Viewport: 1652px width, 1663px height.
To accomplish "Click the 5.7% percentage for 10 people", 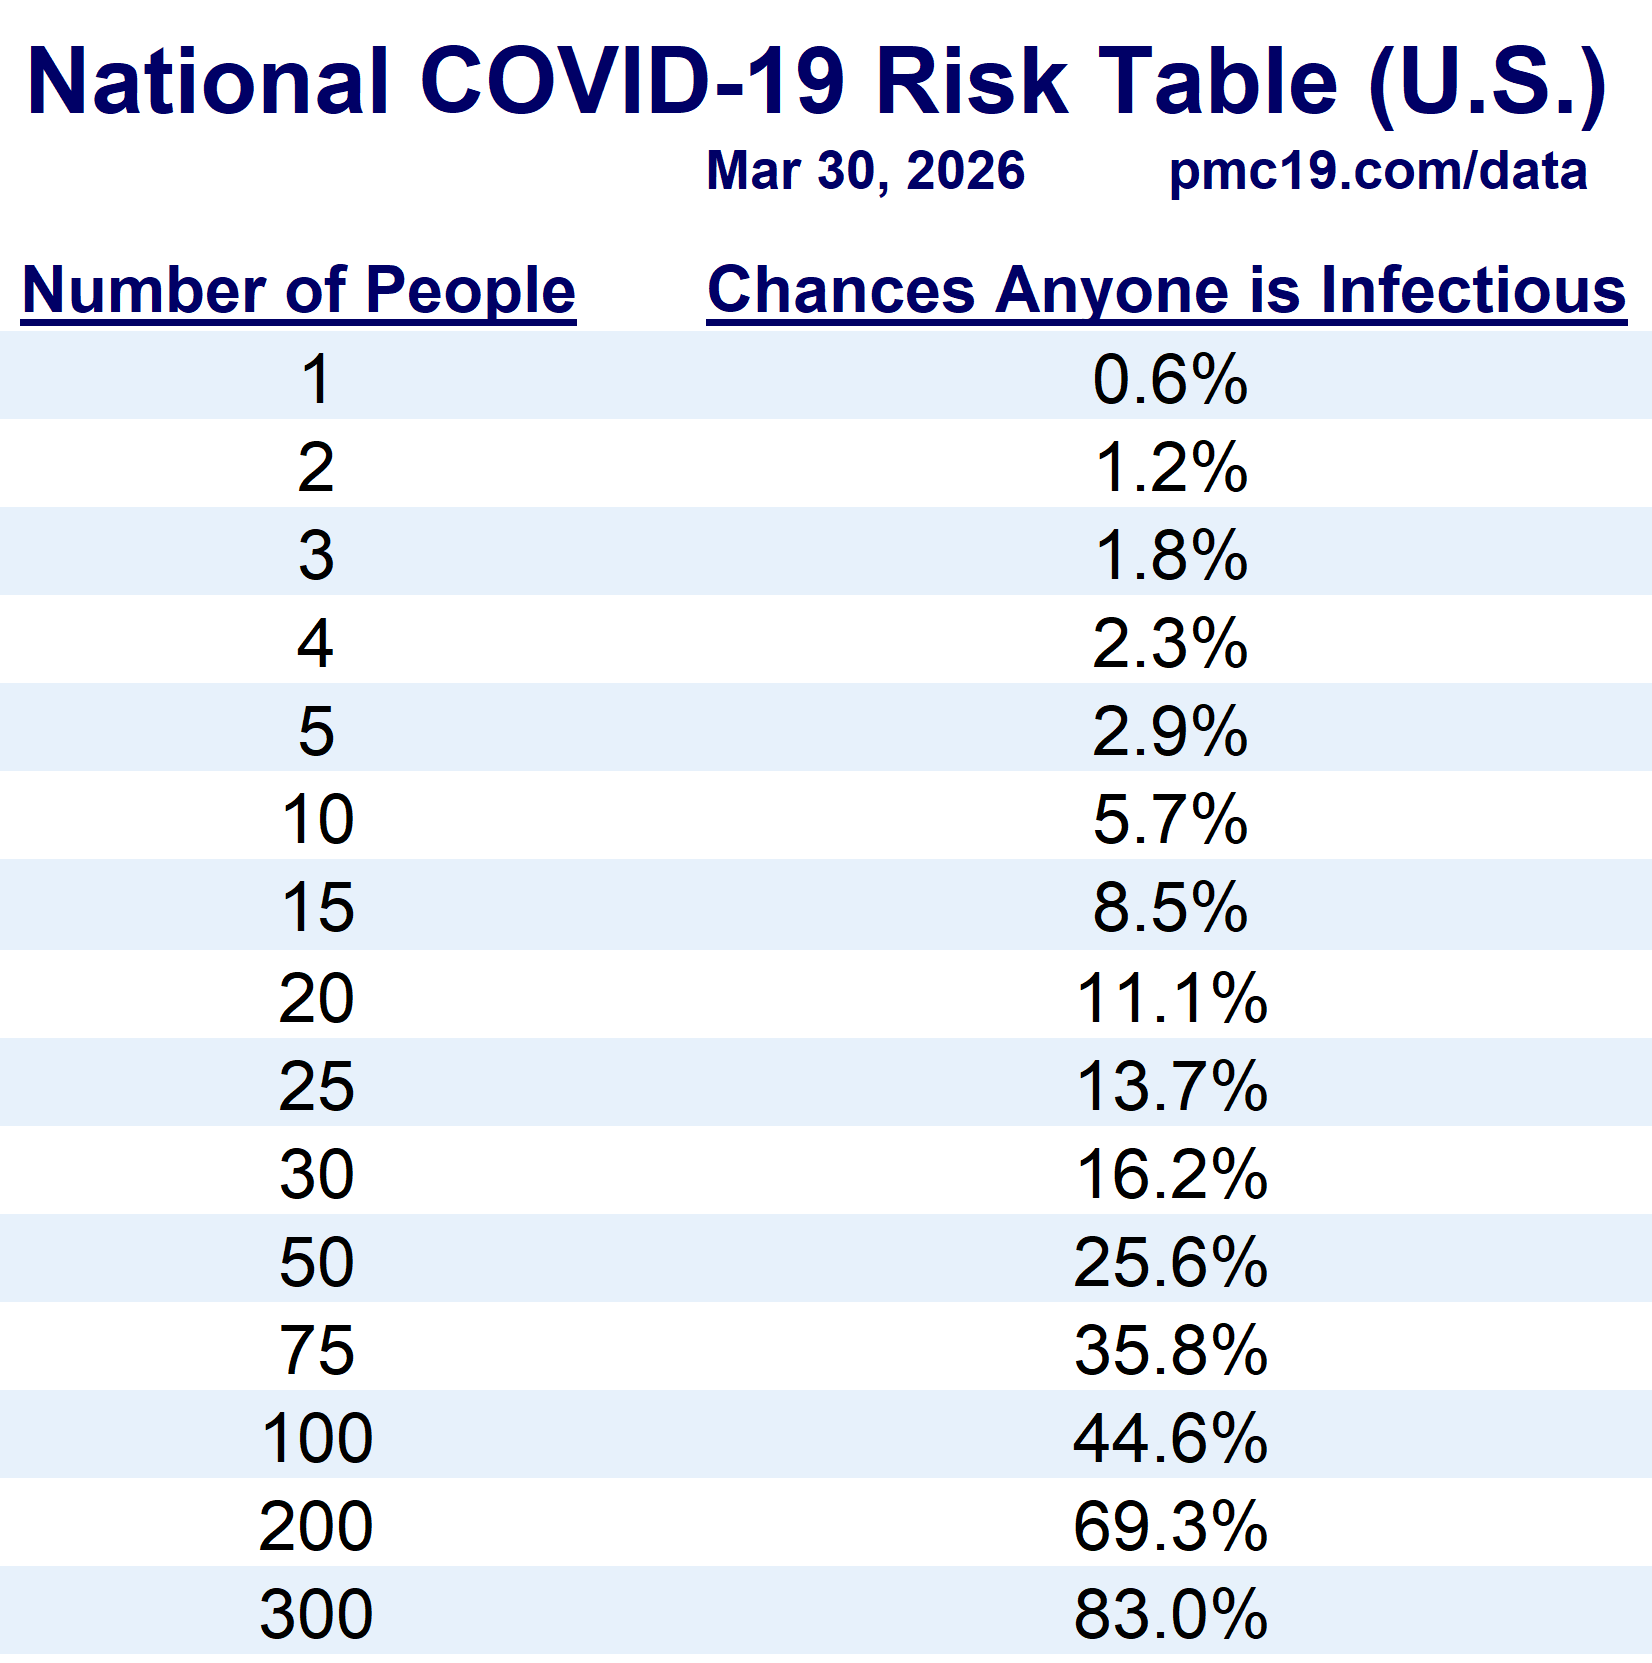I will (1169, 820).
